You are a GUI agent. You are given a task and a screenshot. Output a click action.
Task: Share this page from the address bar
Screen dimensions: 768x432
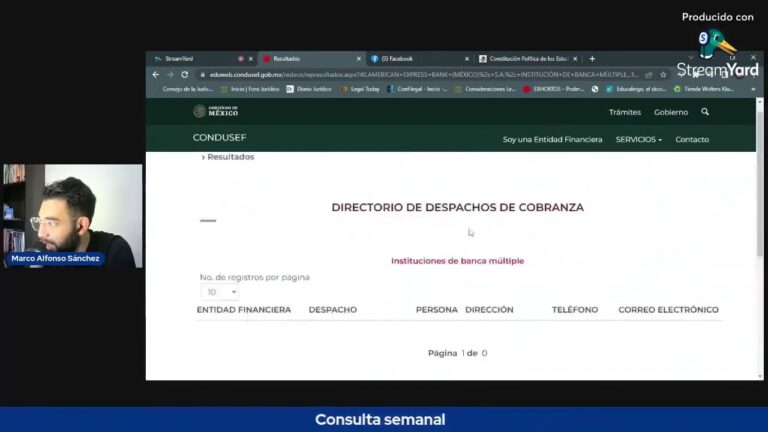649,75
